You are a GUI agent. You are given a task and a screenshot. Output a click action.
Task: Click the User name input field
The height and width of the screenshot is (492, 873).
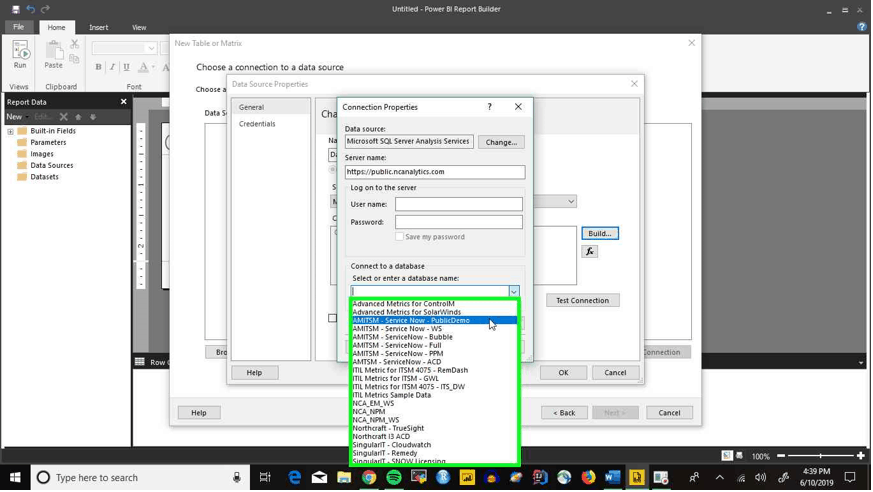(x=459, y=204)
